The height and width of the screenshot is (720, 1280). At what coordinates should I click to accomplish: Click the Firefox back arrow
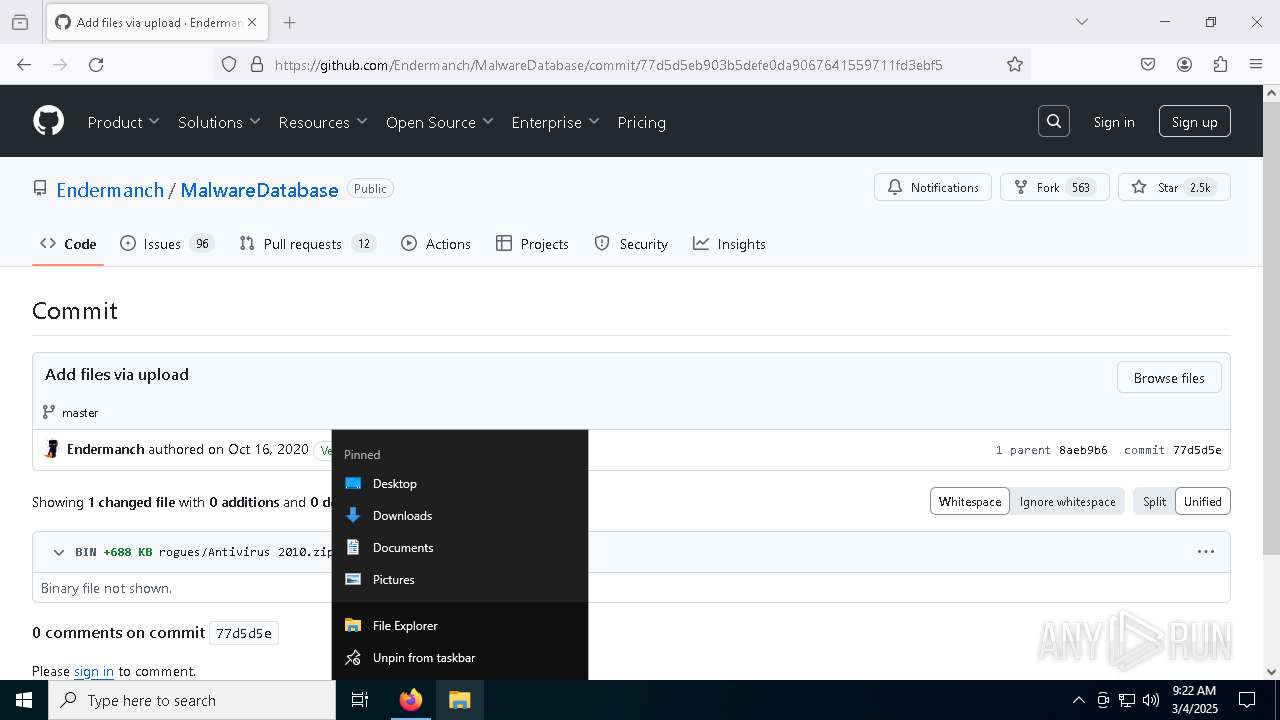point(24,64)
